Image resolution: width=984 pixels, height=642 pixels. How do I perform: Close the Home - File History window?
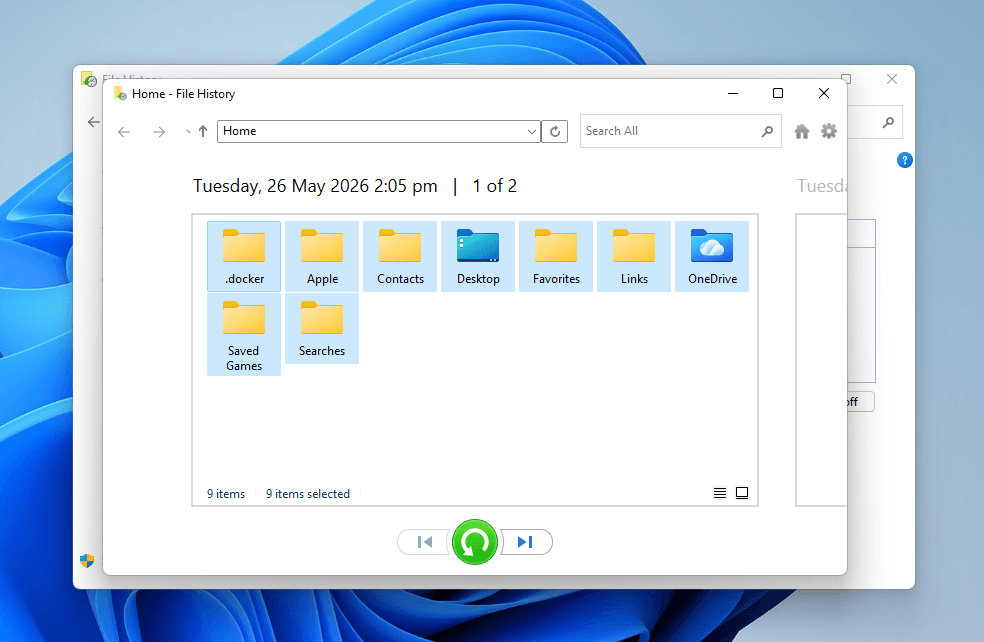(x=824, y=93)
